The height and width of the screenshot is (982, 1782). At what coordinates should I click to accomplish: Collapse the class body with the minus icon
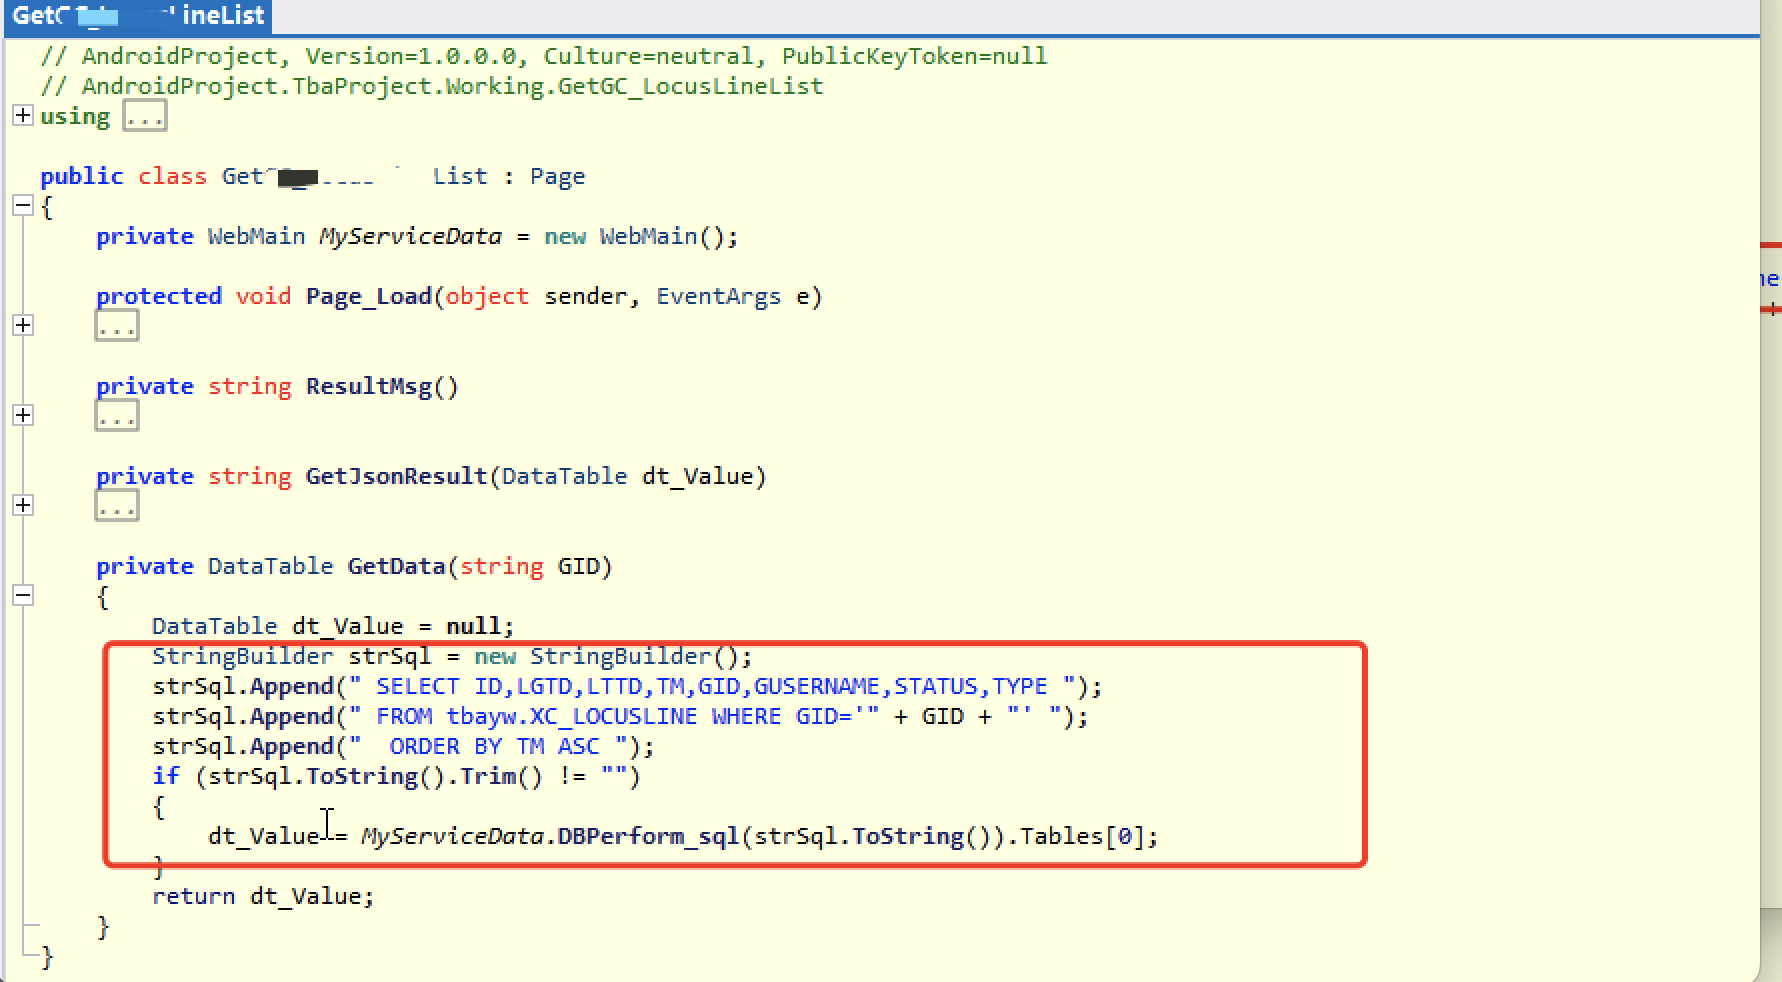(x=22, y=206)
